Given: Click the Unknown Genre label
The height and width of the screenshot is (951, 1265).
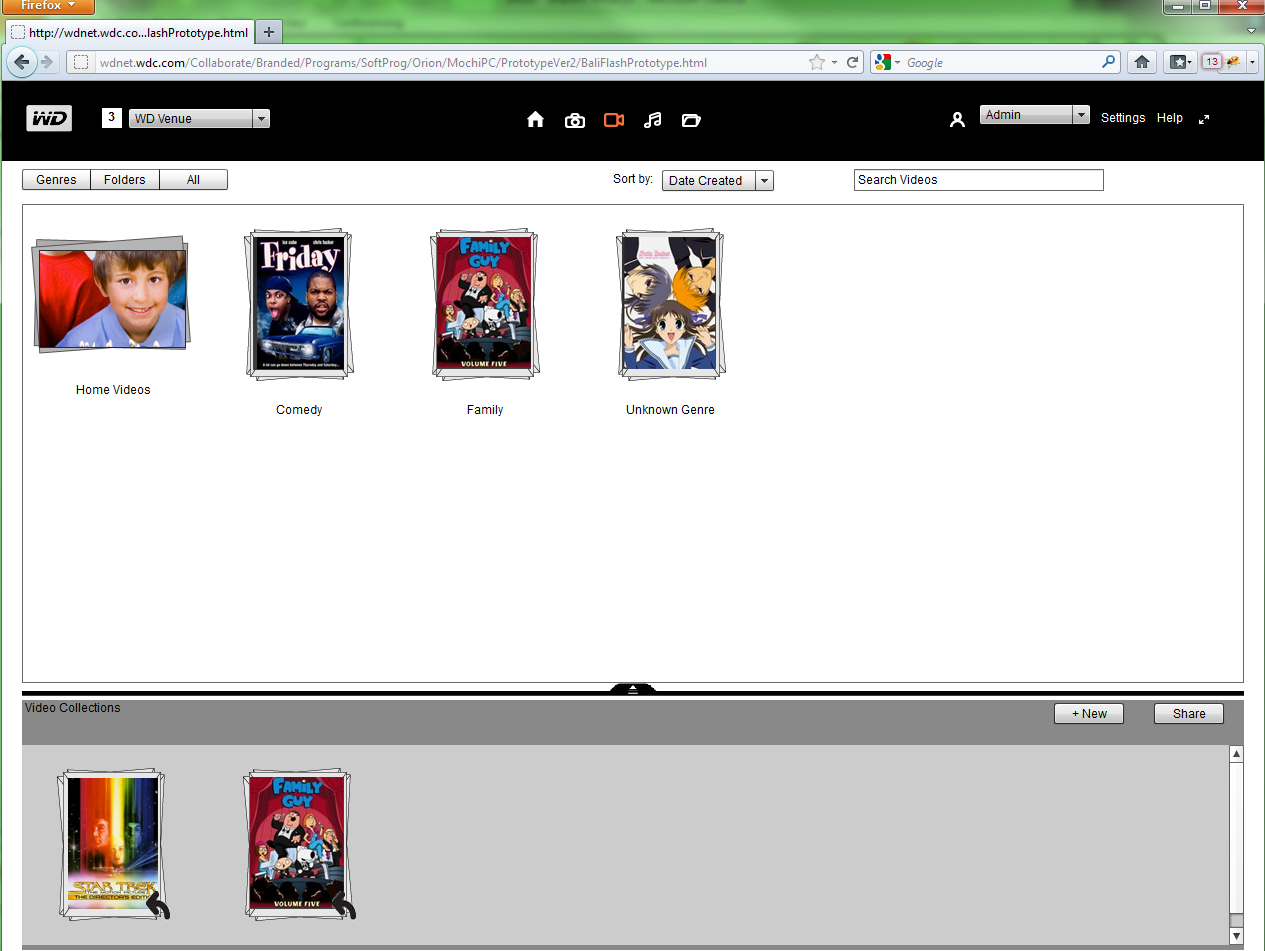Looking at the screenshot, I should click(670, 410).
